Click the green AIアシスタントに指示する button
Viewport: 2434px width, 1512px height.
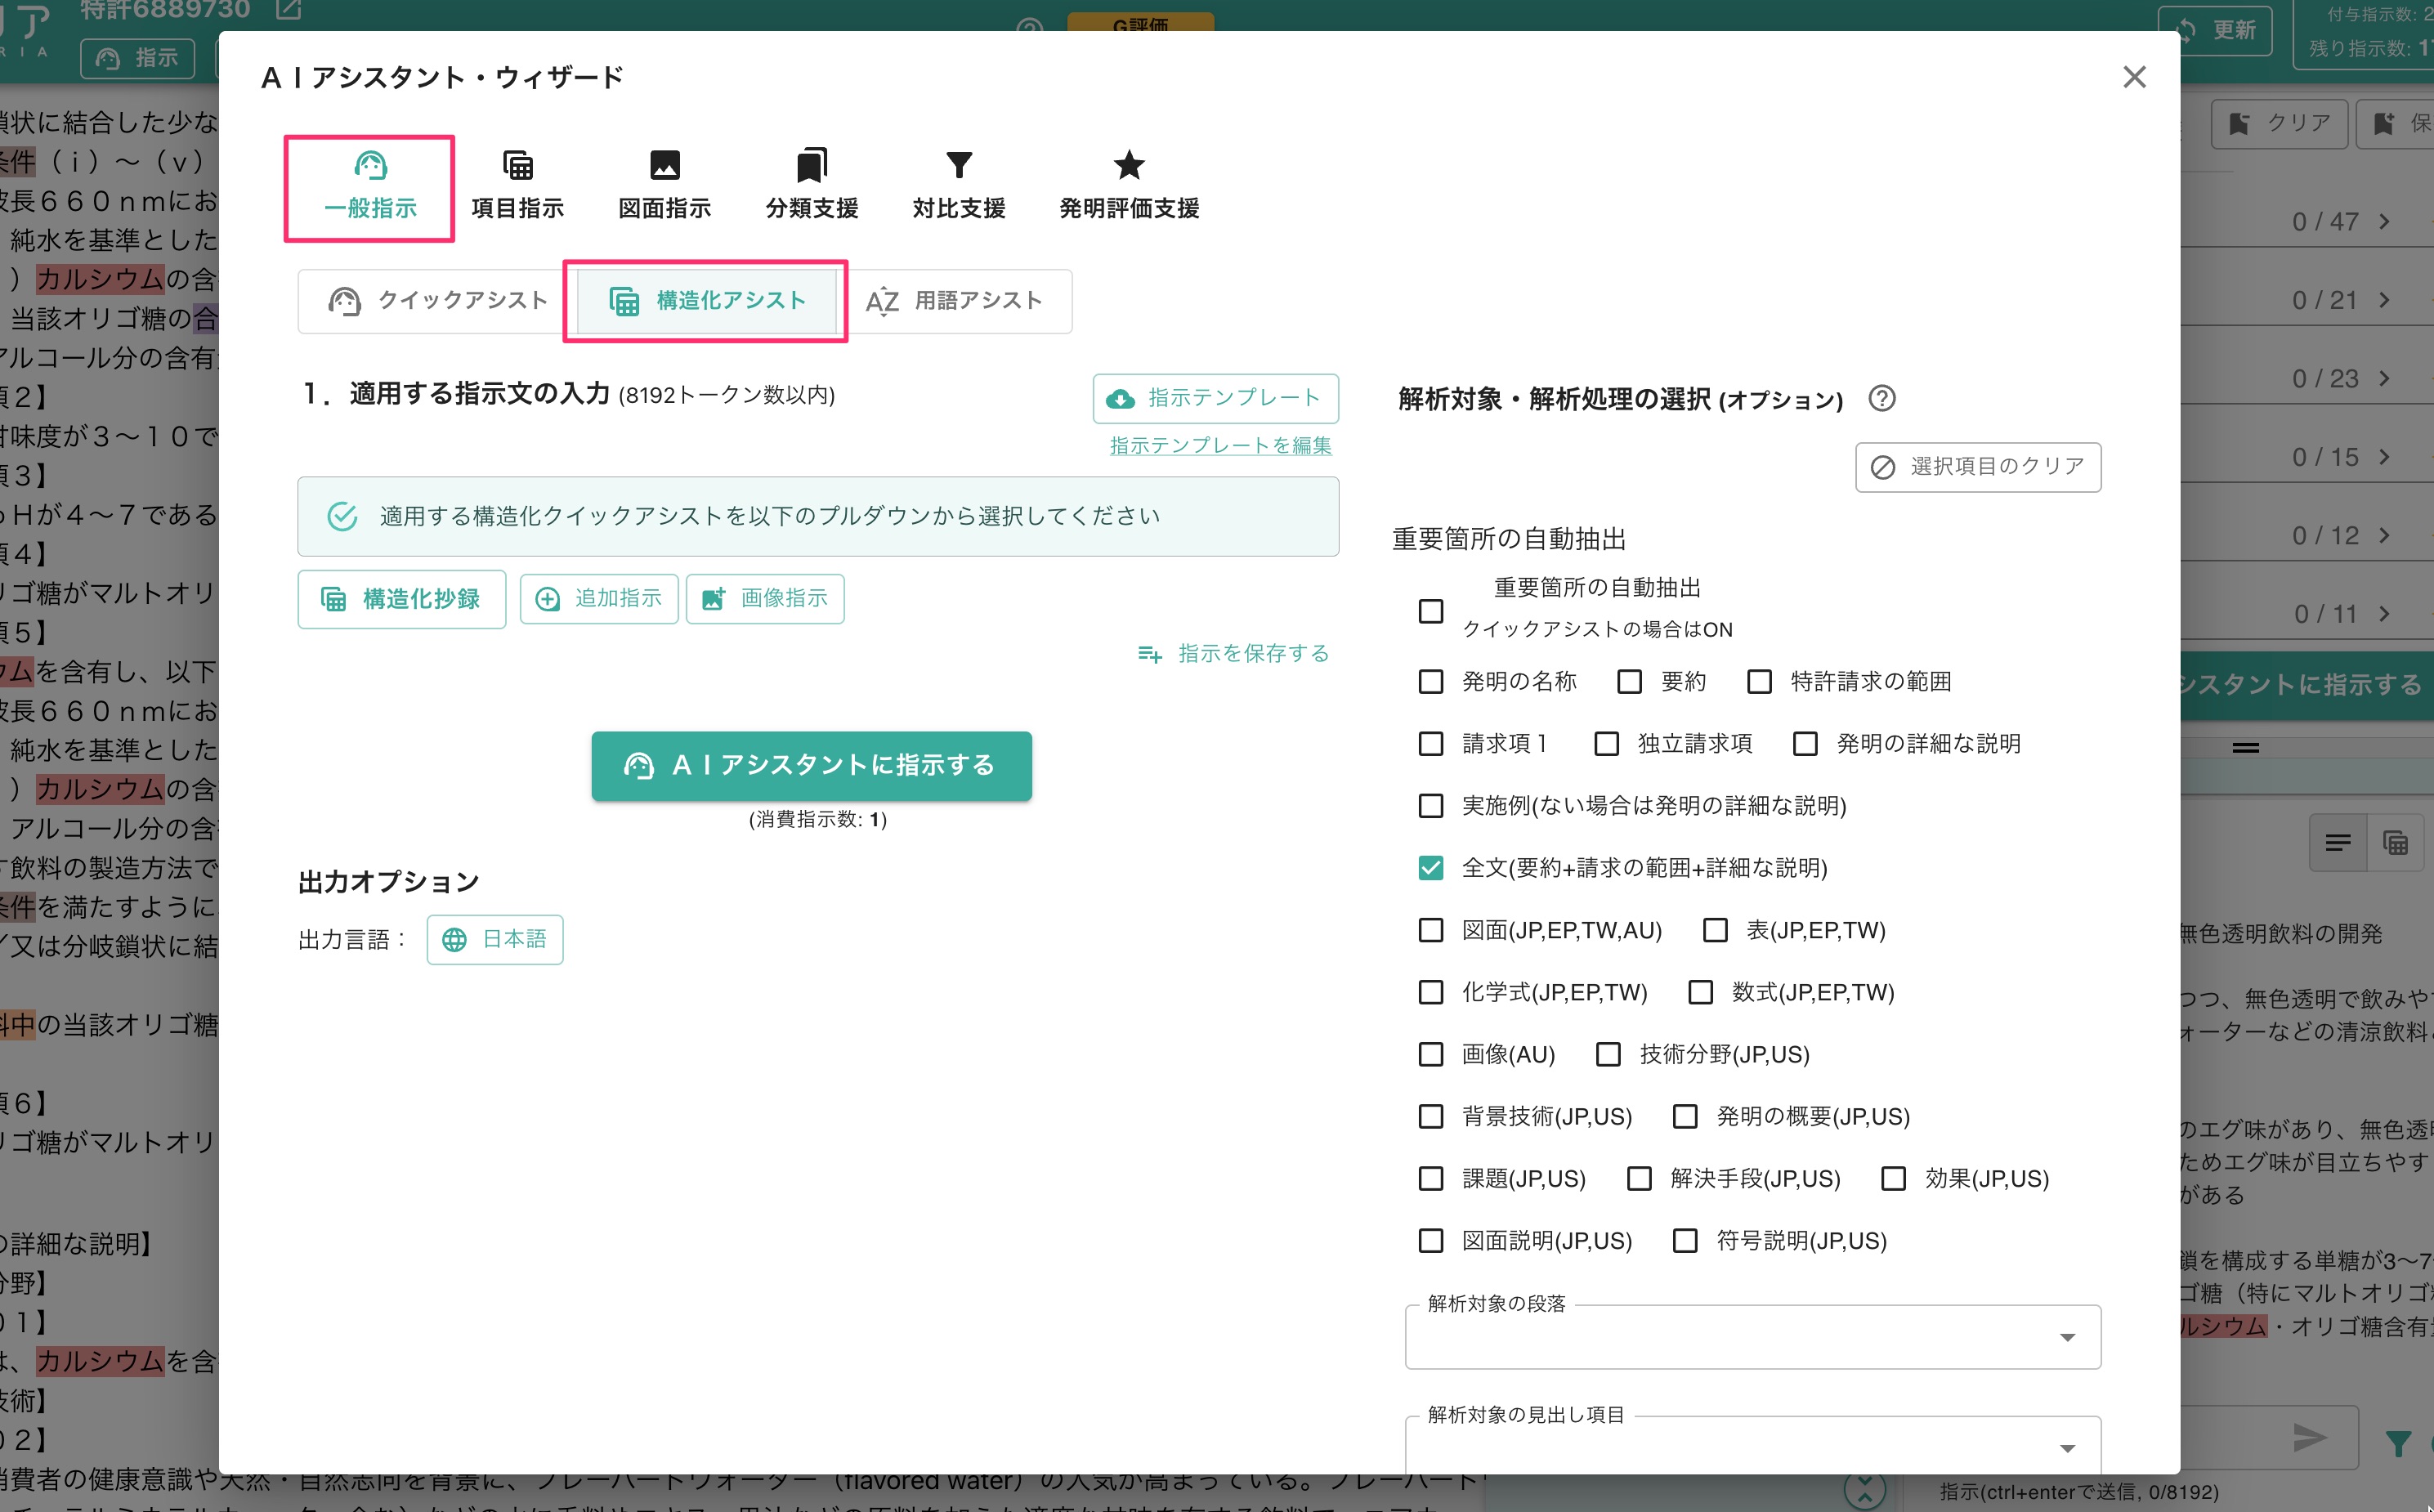tap(811, 765)
